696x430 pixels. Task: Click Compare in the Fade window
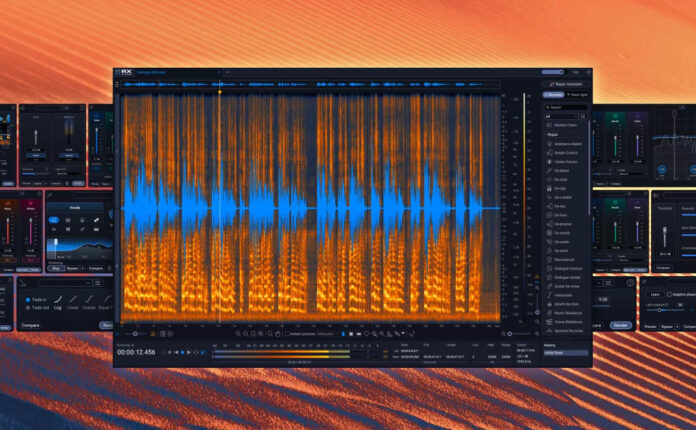[x=31, y=325]
